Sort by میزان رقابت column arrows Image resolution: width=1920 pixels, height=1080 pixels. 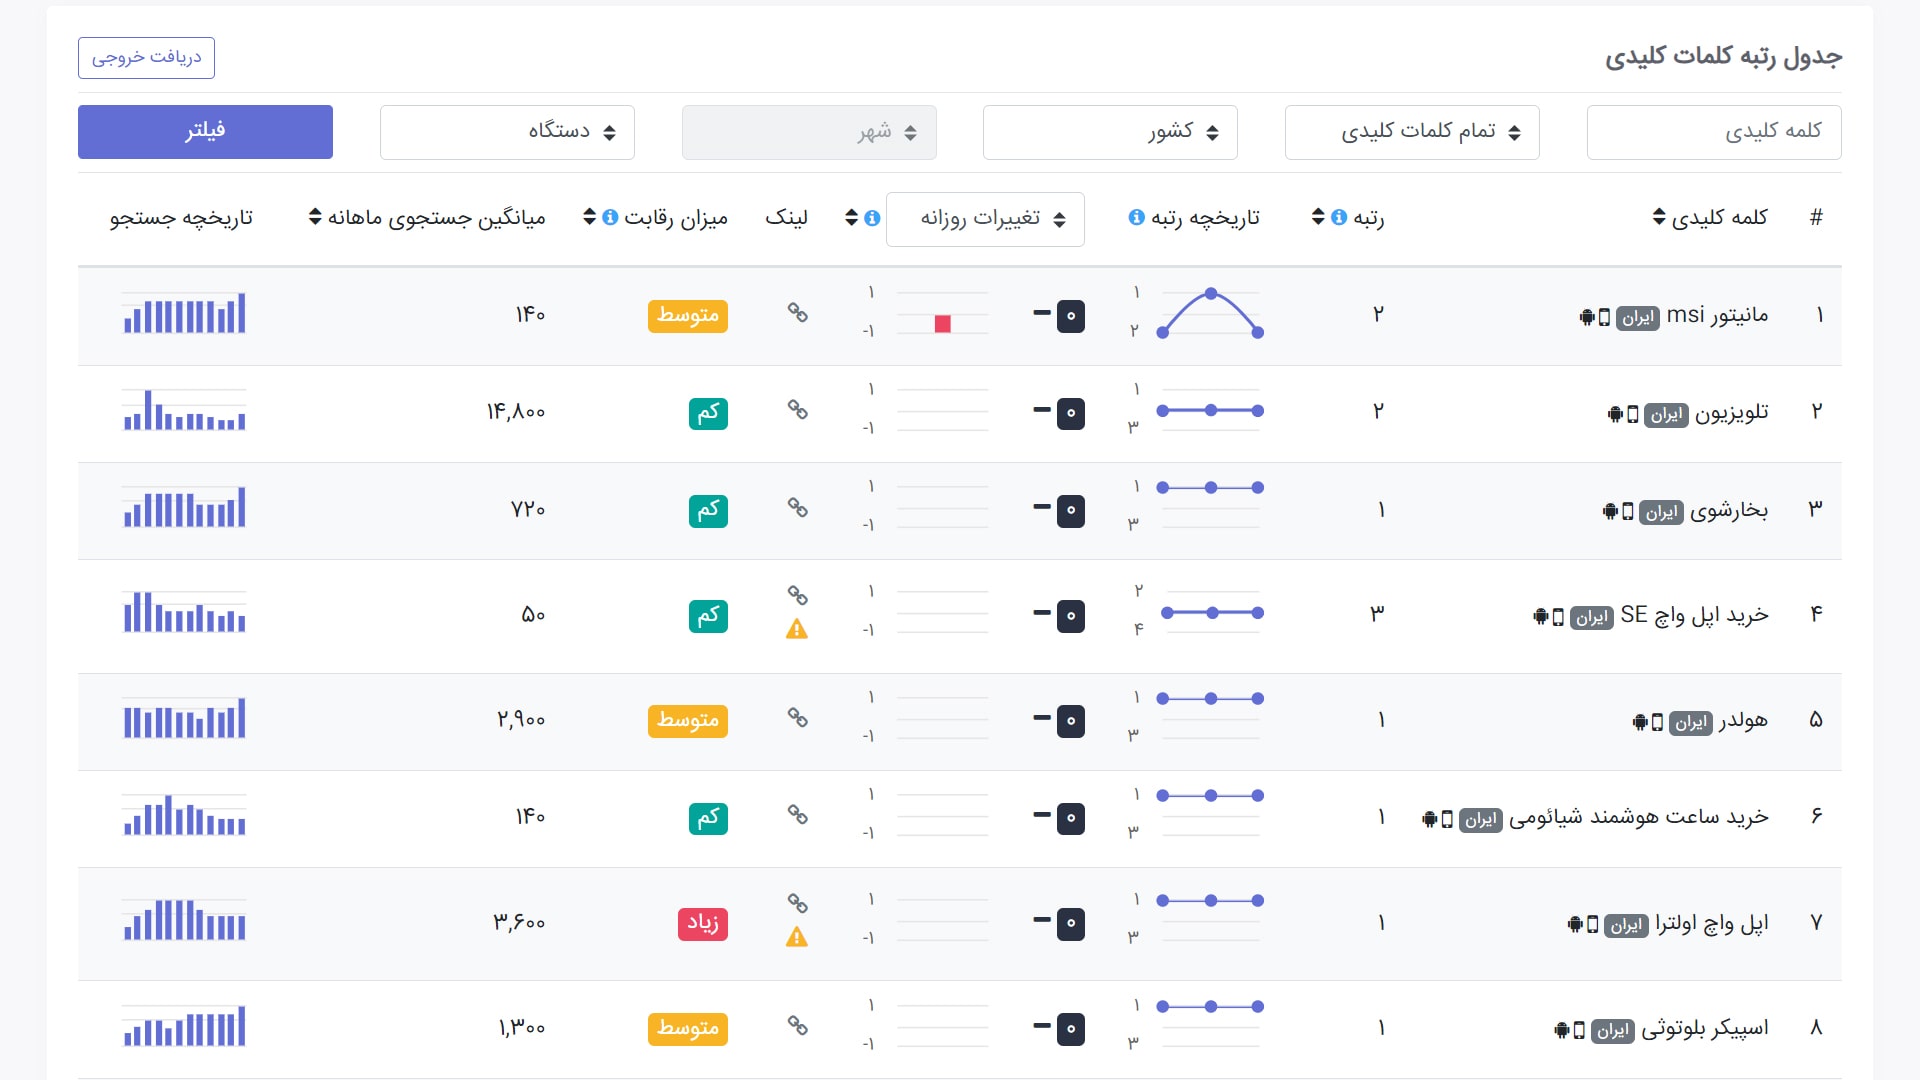click(589, 217)
